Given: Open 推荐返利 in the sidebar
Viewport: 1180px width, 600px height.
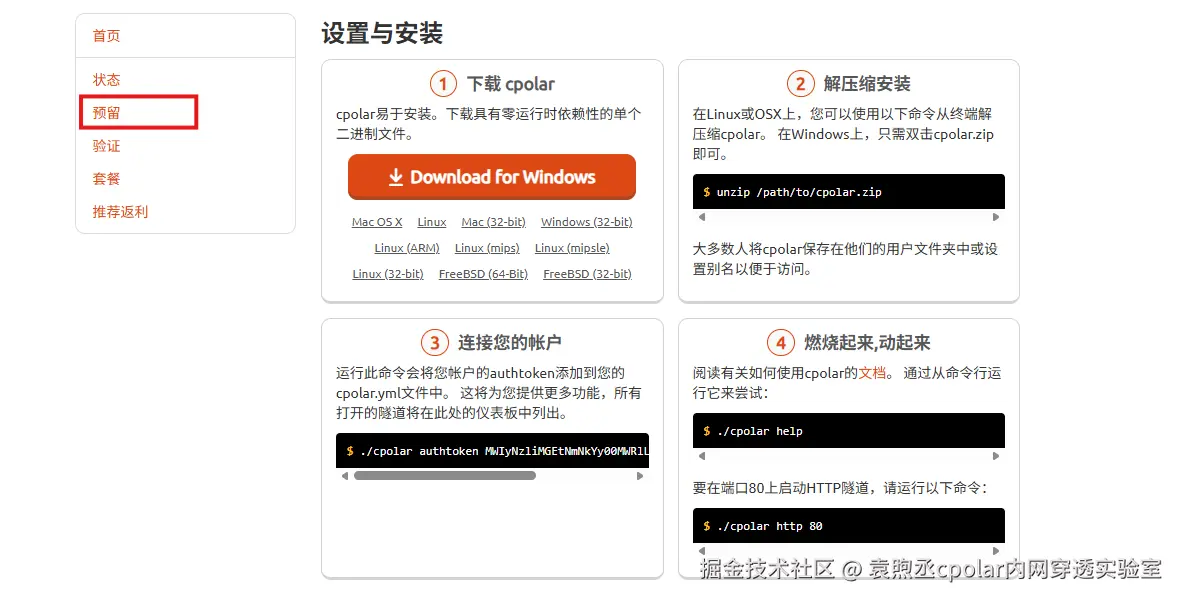Looking at the screenshot, I should point(120,212).
